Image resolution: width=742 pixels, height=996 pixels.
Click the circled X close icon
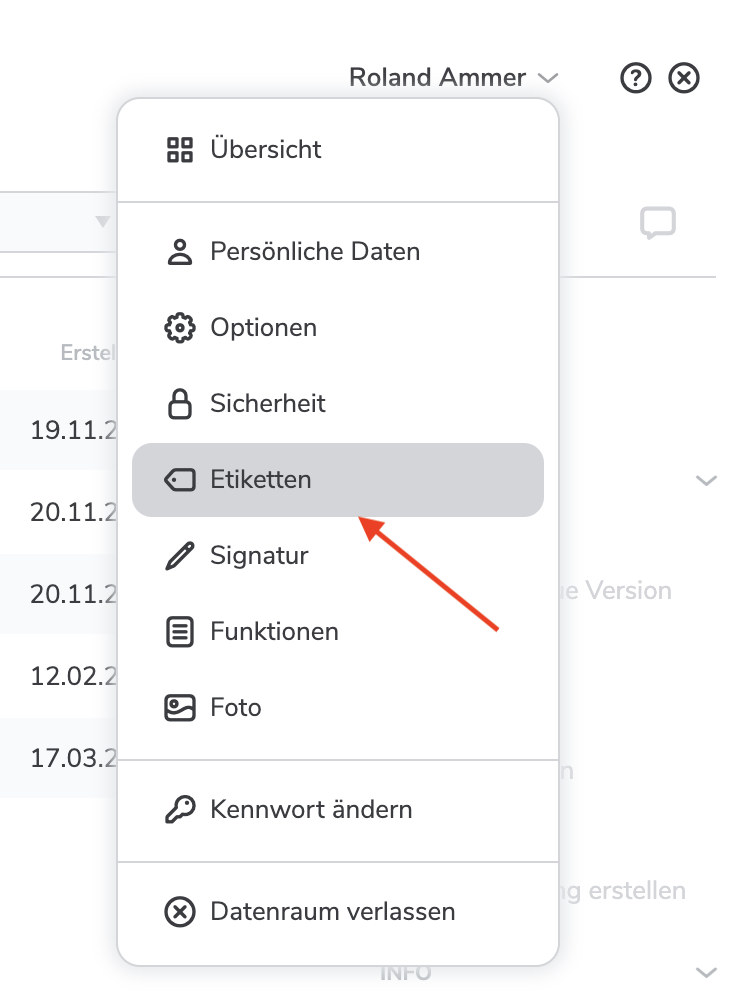point(684,78)
